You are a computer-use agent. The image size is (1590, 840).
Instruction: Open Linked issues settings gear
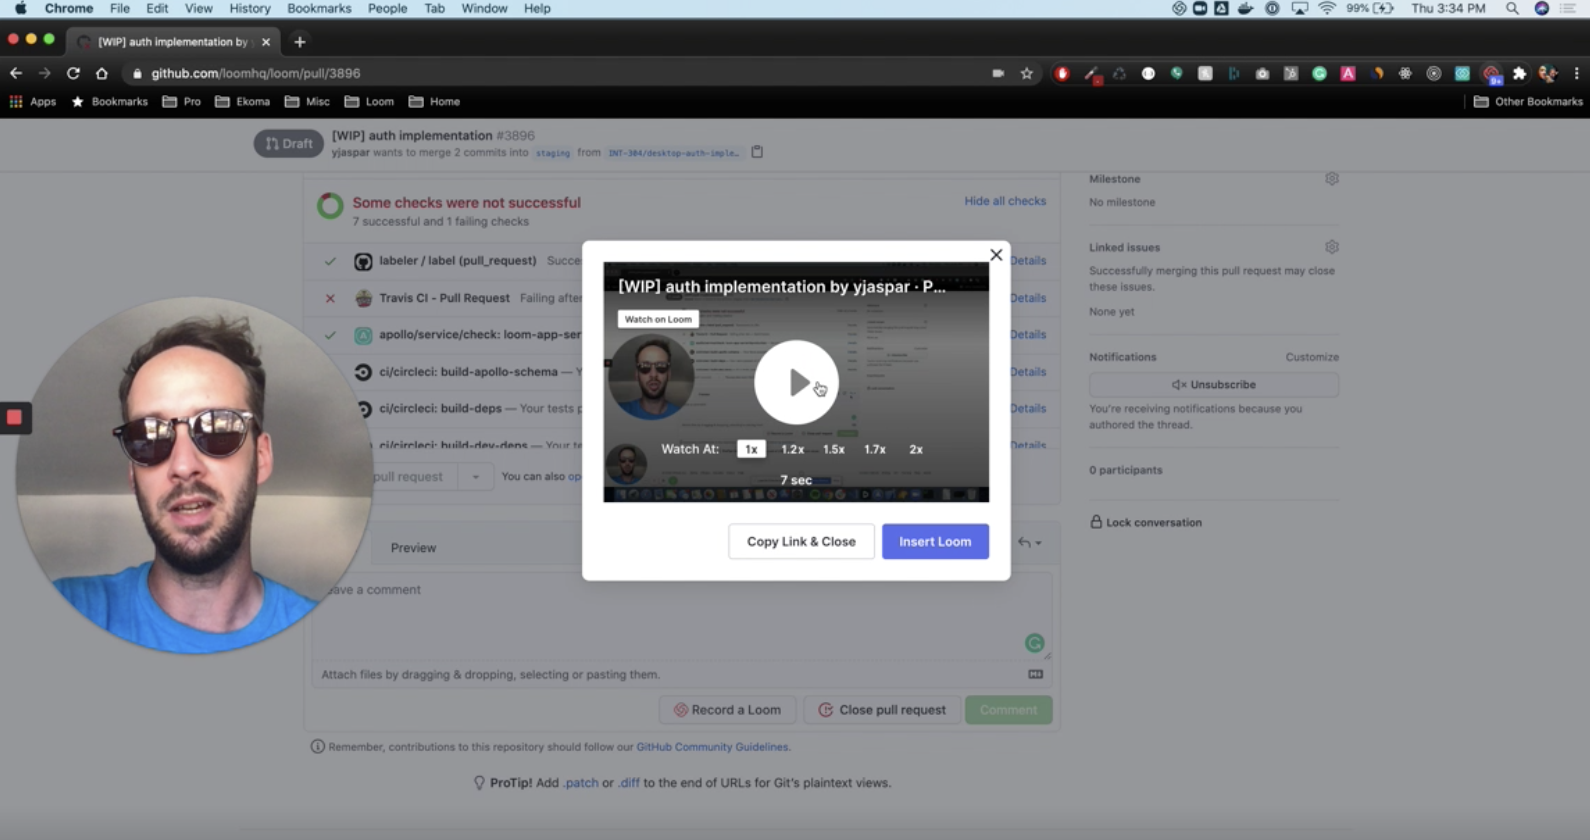point(1331,246)
